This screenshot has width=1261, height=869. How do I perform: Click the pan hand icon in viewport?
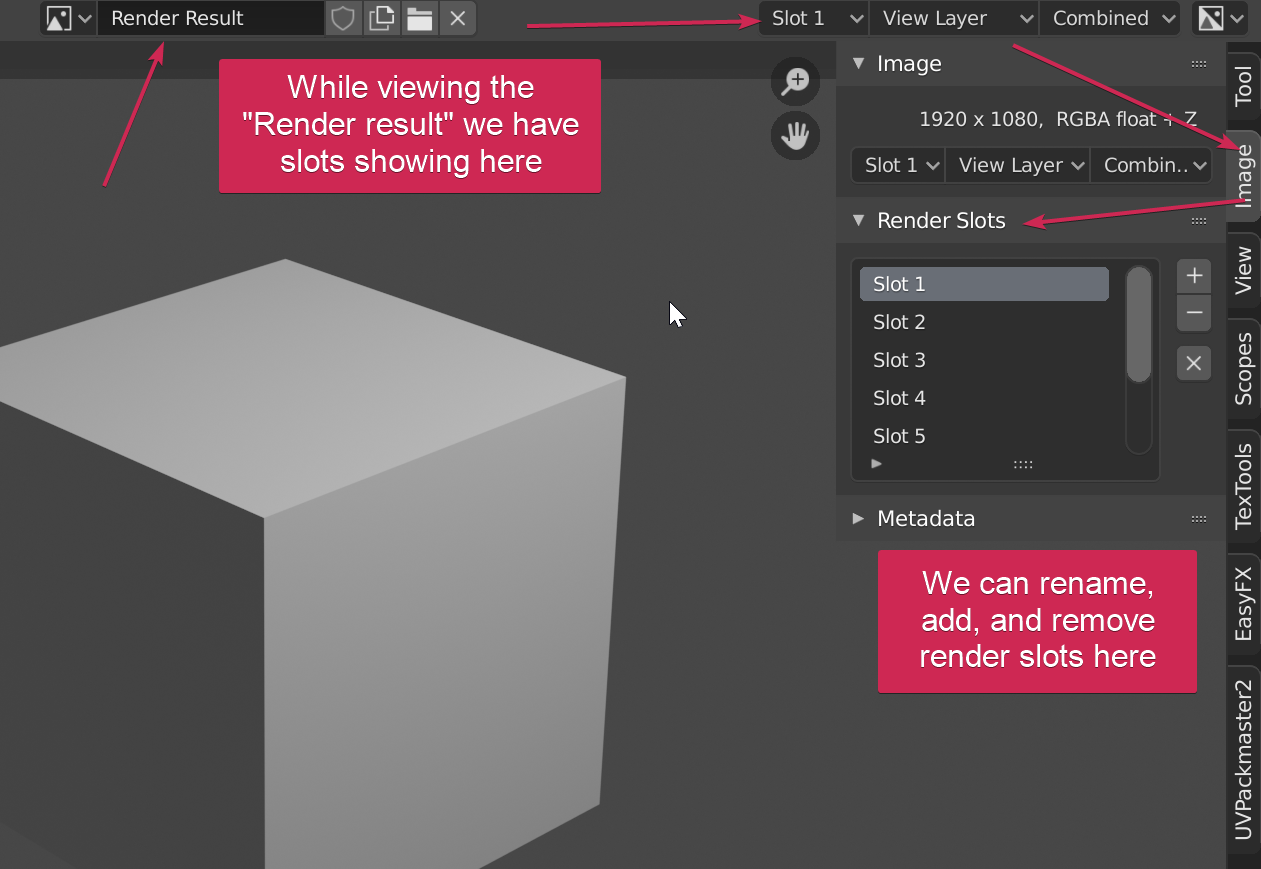point(795,136)
